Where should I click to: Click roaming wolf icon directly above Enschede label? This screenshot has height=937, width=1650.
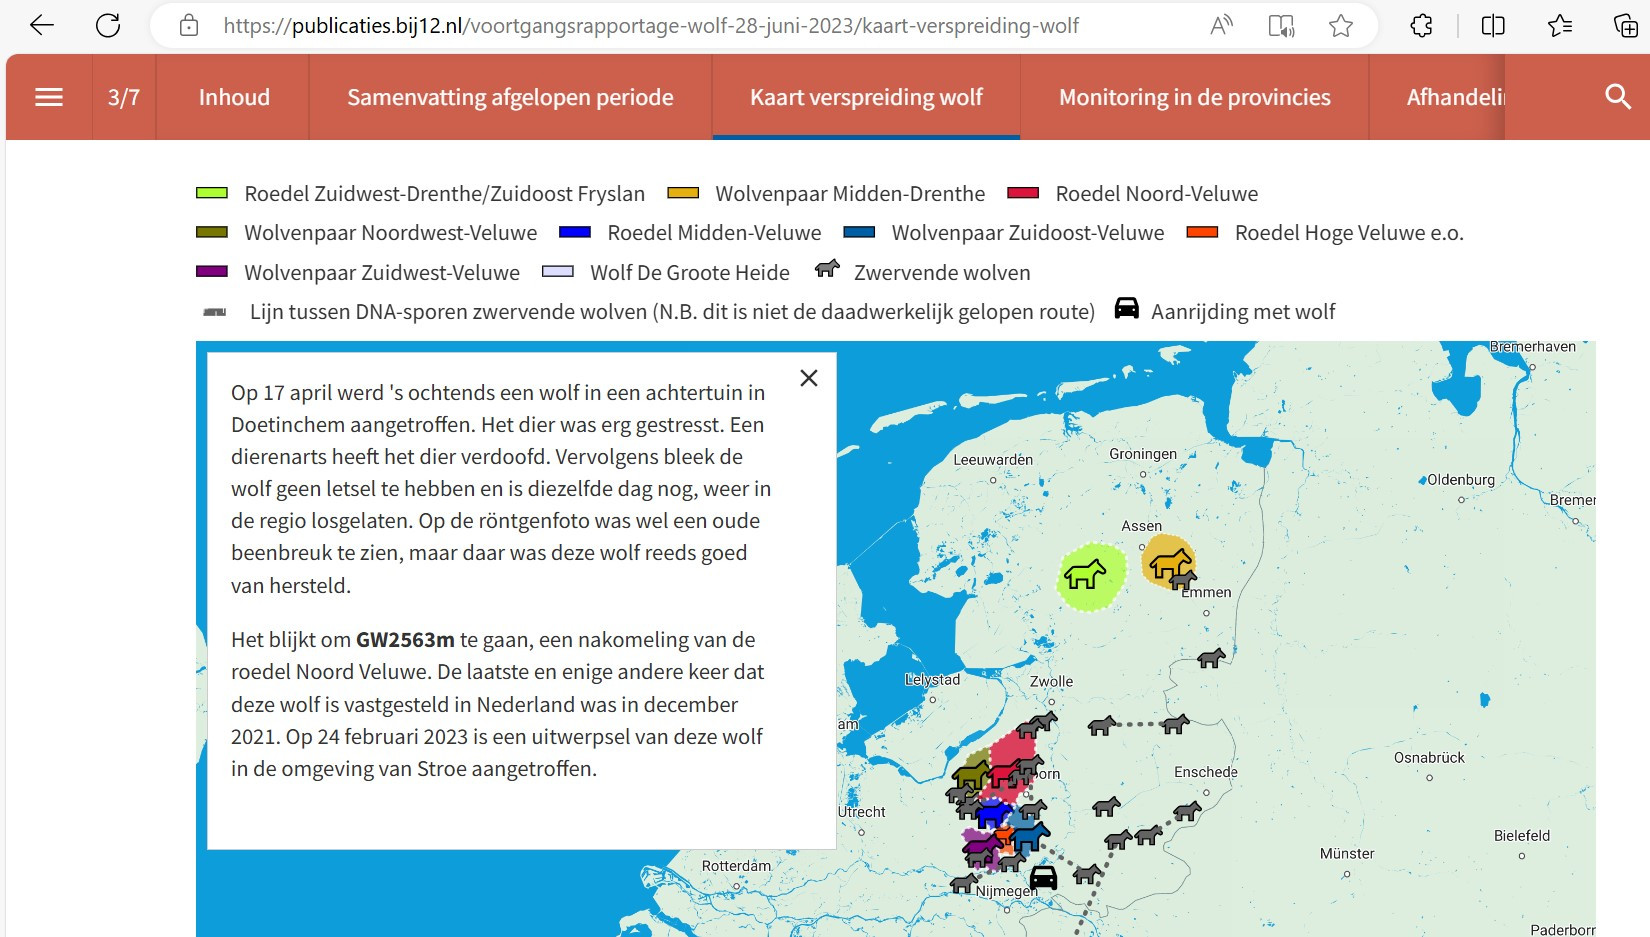point(1175,723)
